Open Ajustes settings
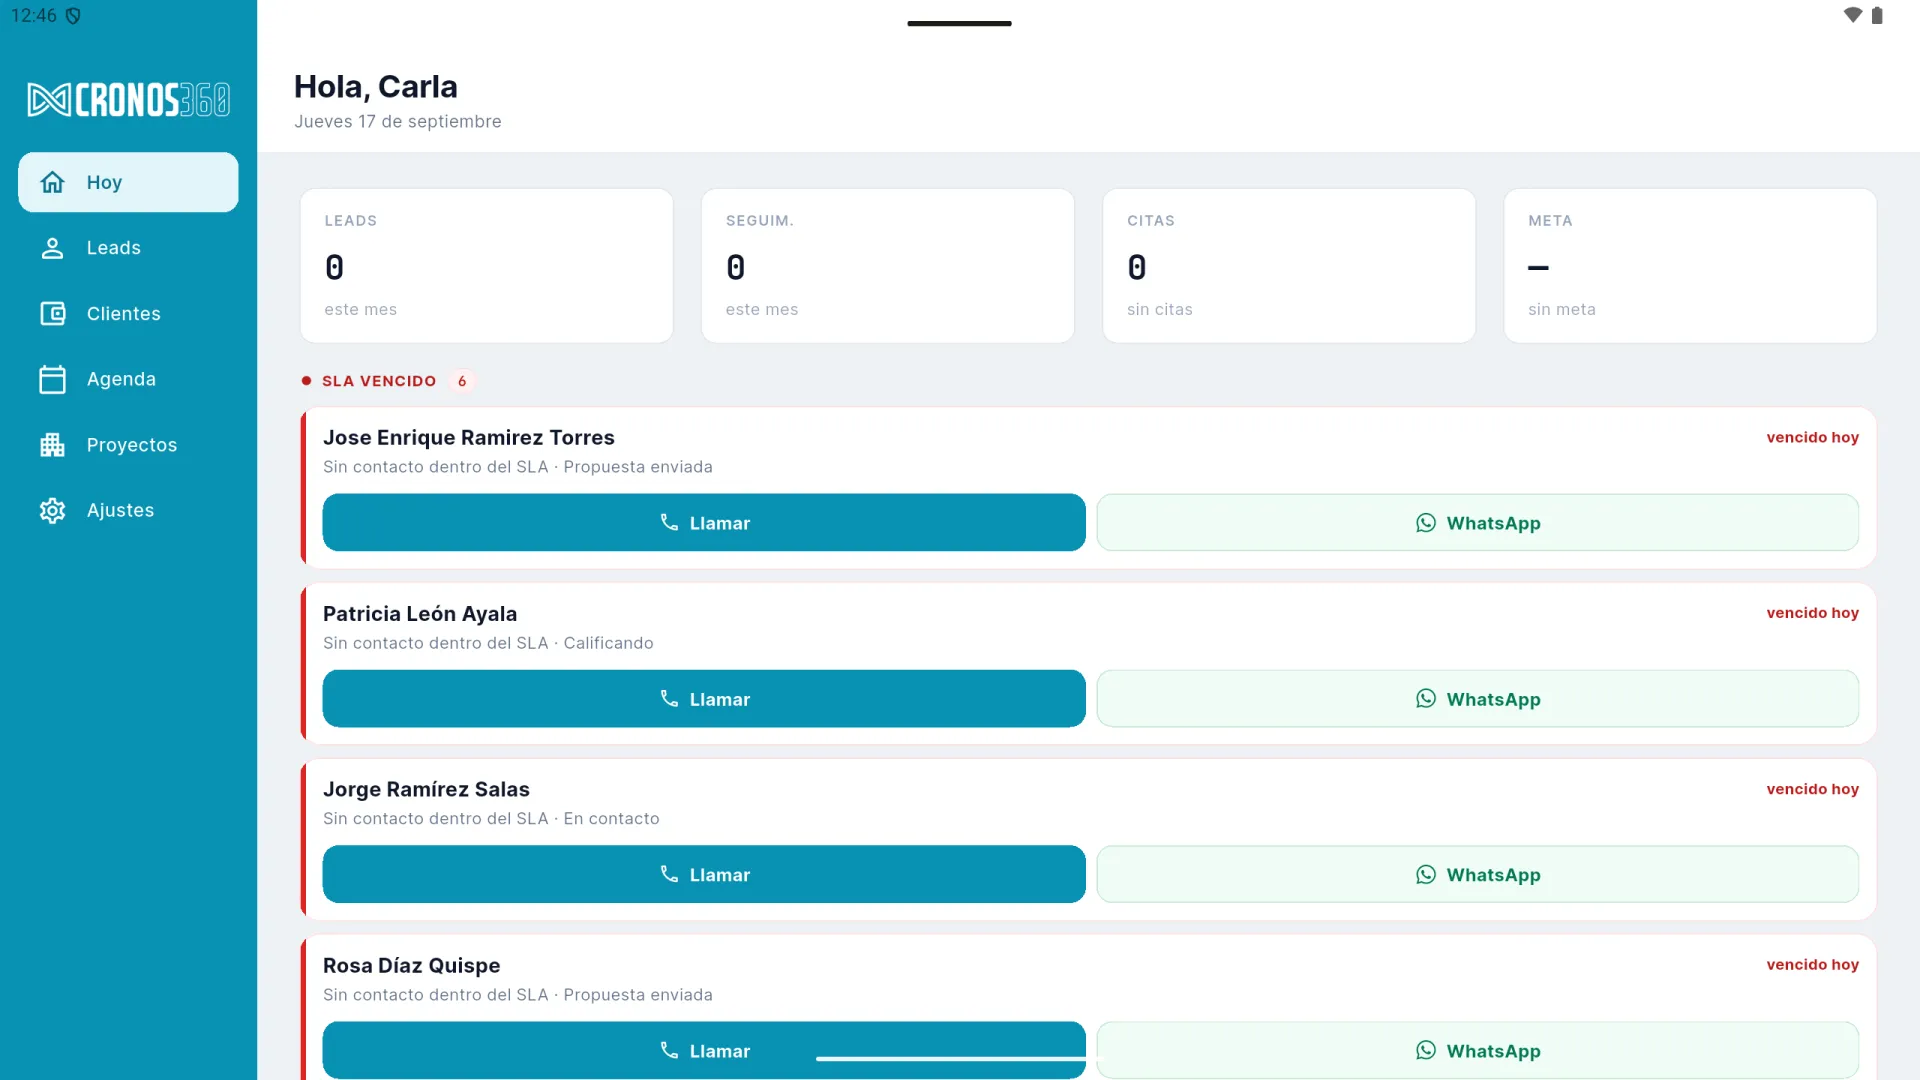1920x1080 pixels. (x=128, y=510)
